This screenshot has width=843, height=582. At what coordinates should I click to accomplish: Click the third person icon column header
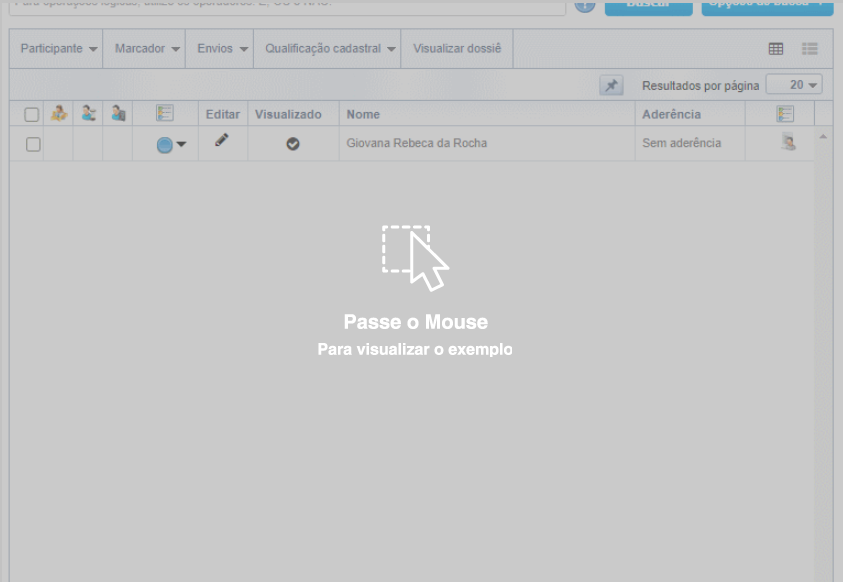118,114
